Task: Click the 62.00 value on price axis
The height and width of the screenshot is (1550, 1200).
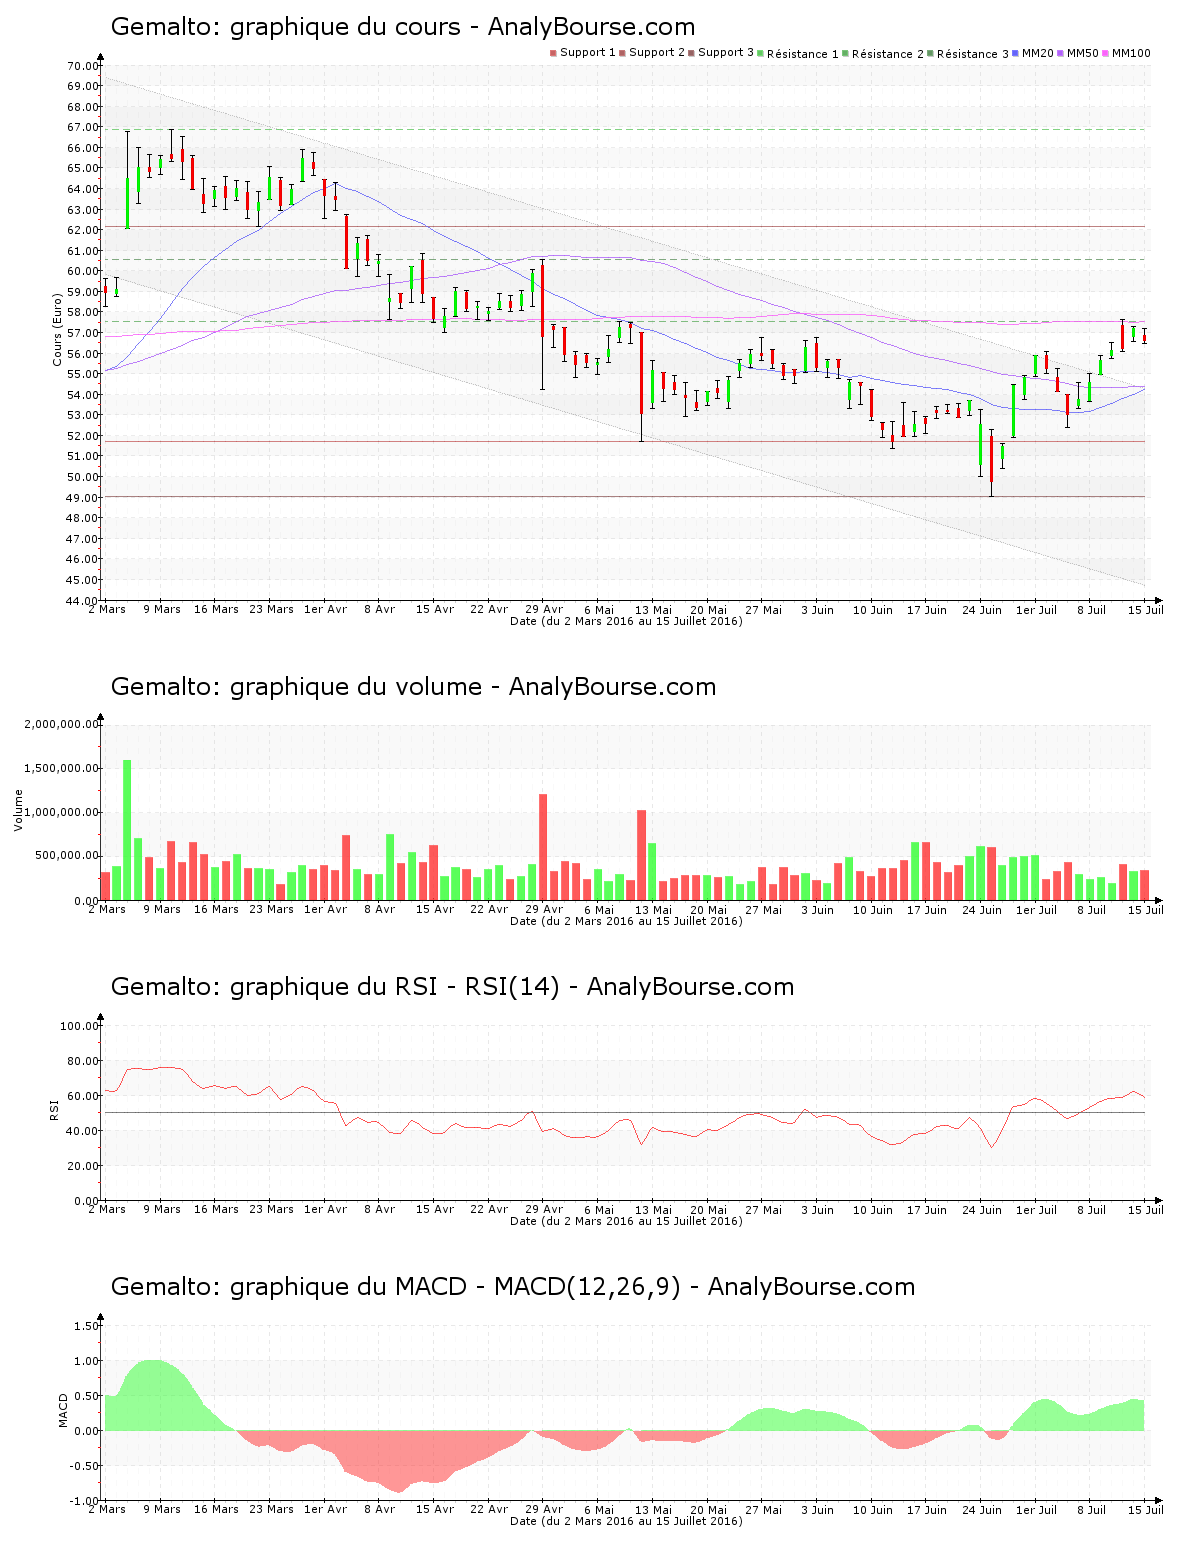Action: 83,230
